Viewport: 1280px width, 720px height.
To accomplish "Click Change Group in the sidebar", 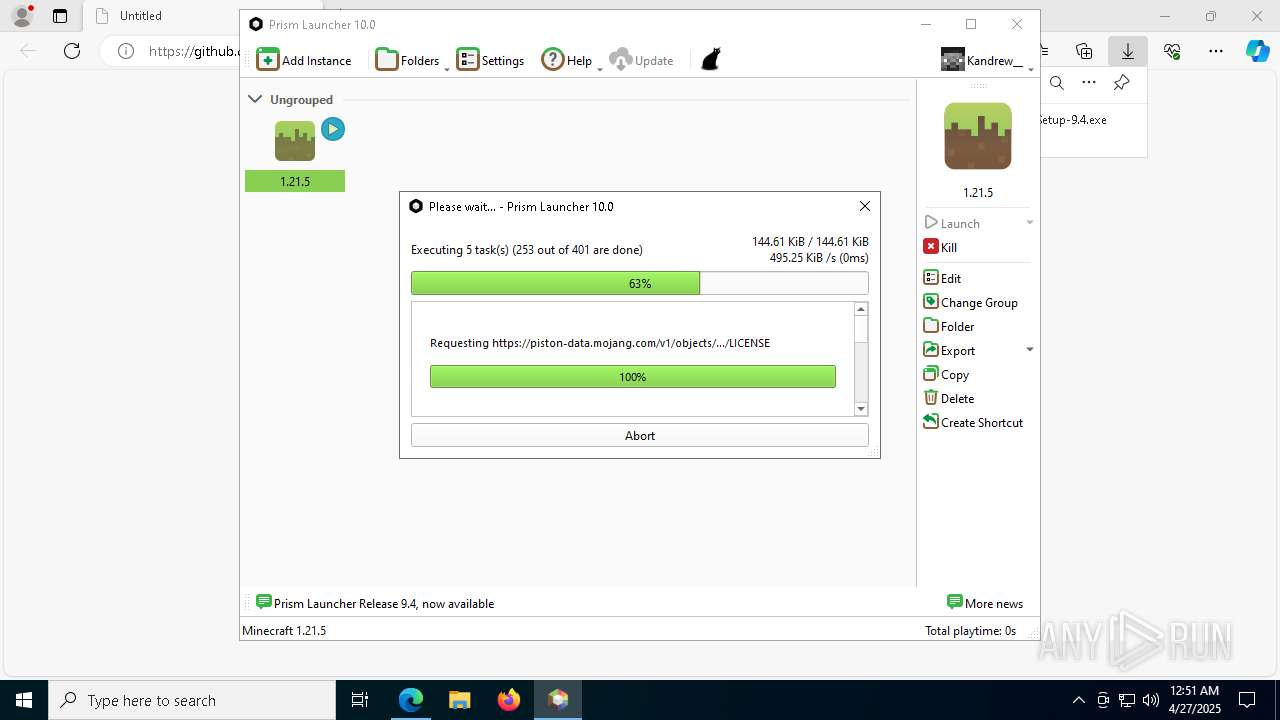I will tap(970, 302).
